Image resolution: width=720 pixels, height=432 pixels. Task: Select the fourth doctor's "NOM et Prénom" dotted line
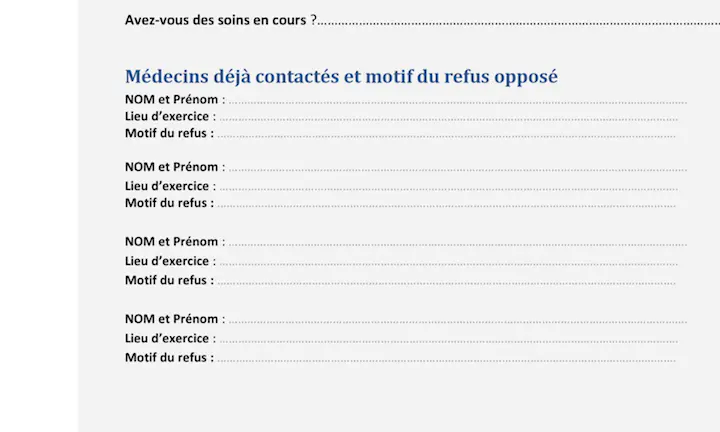(457, 321)
